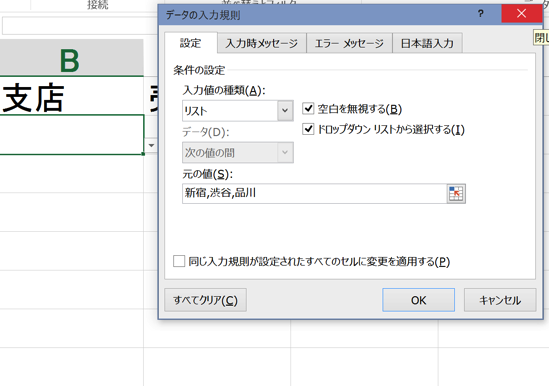Click the help question mark in dialog title bar
Image resolution: width=549 pixels, height=386 pixels.
[x=481, y=14]
